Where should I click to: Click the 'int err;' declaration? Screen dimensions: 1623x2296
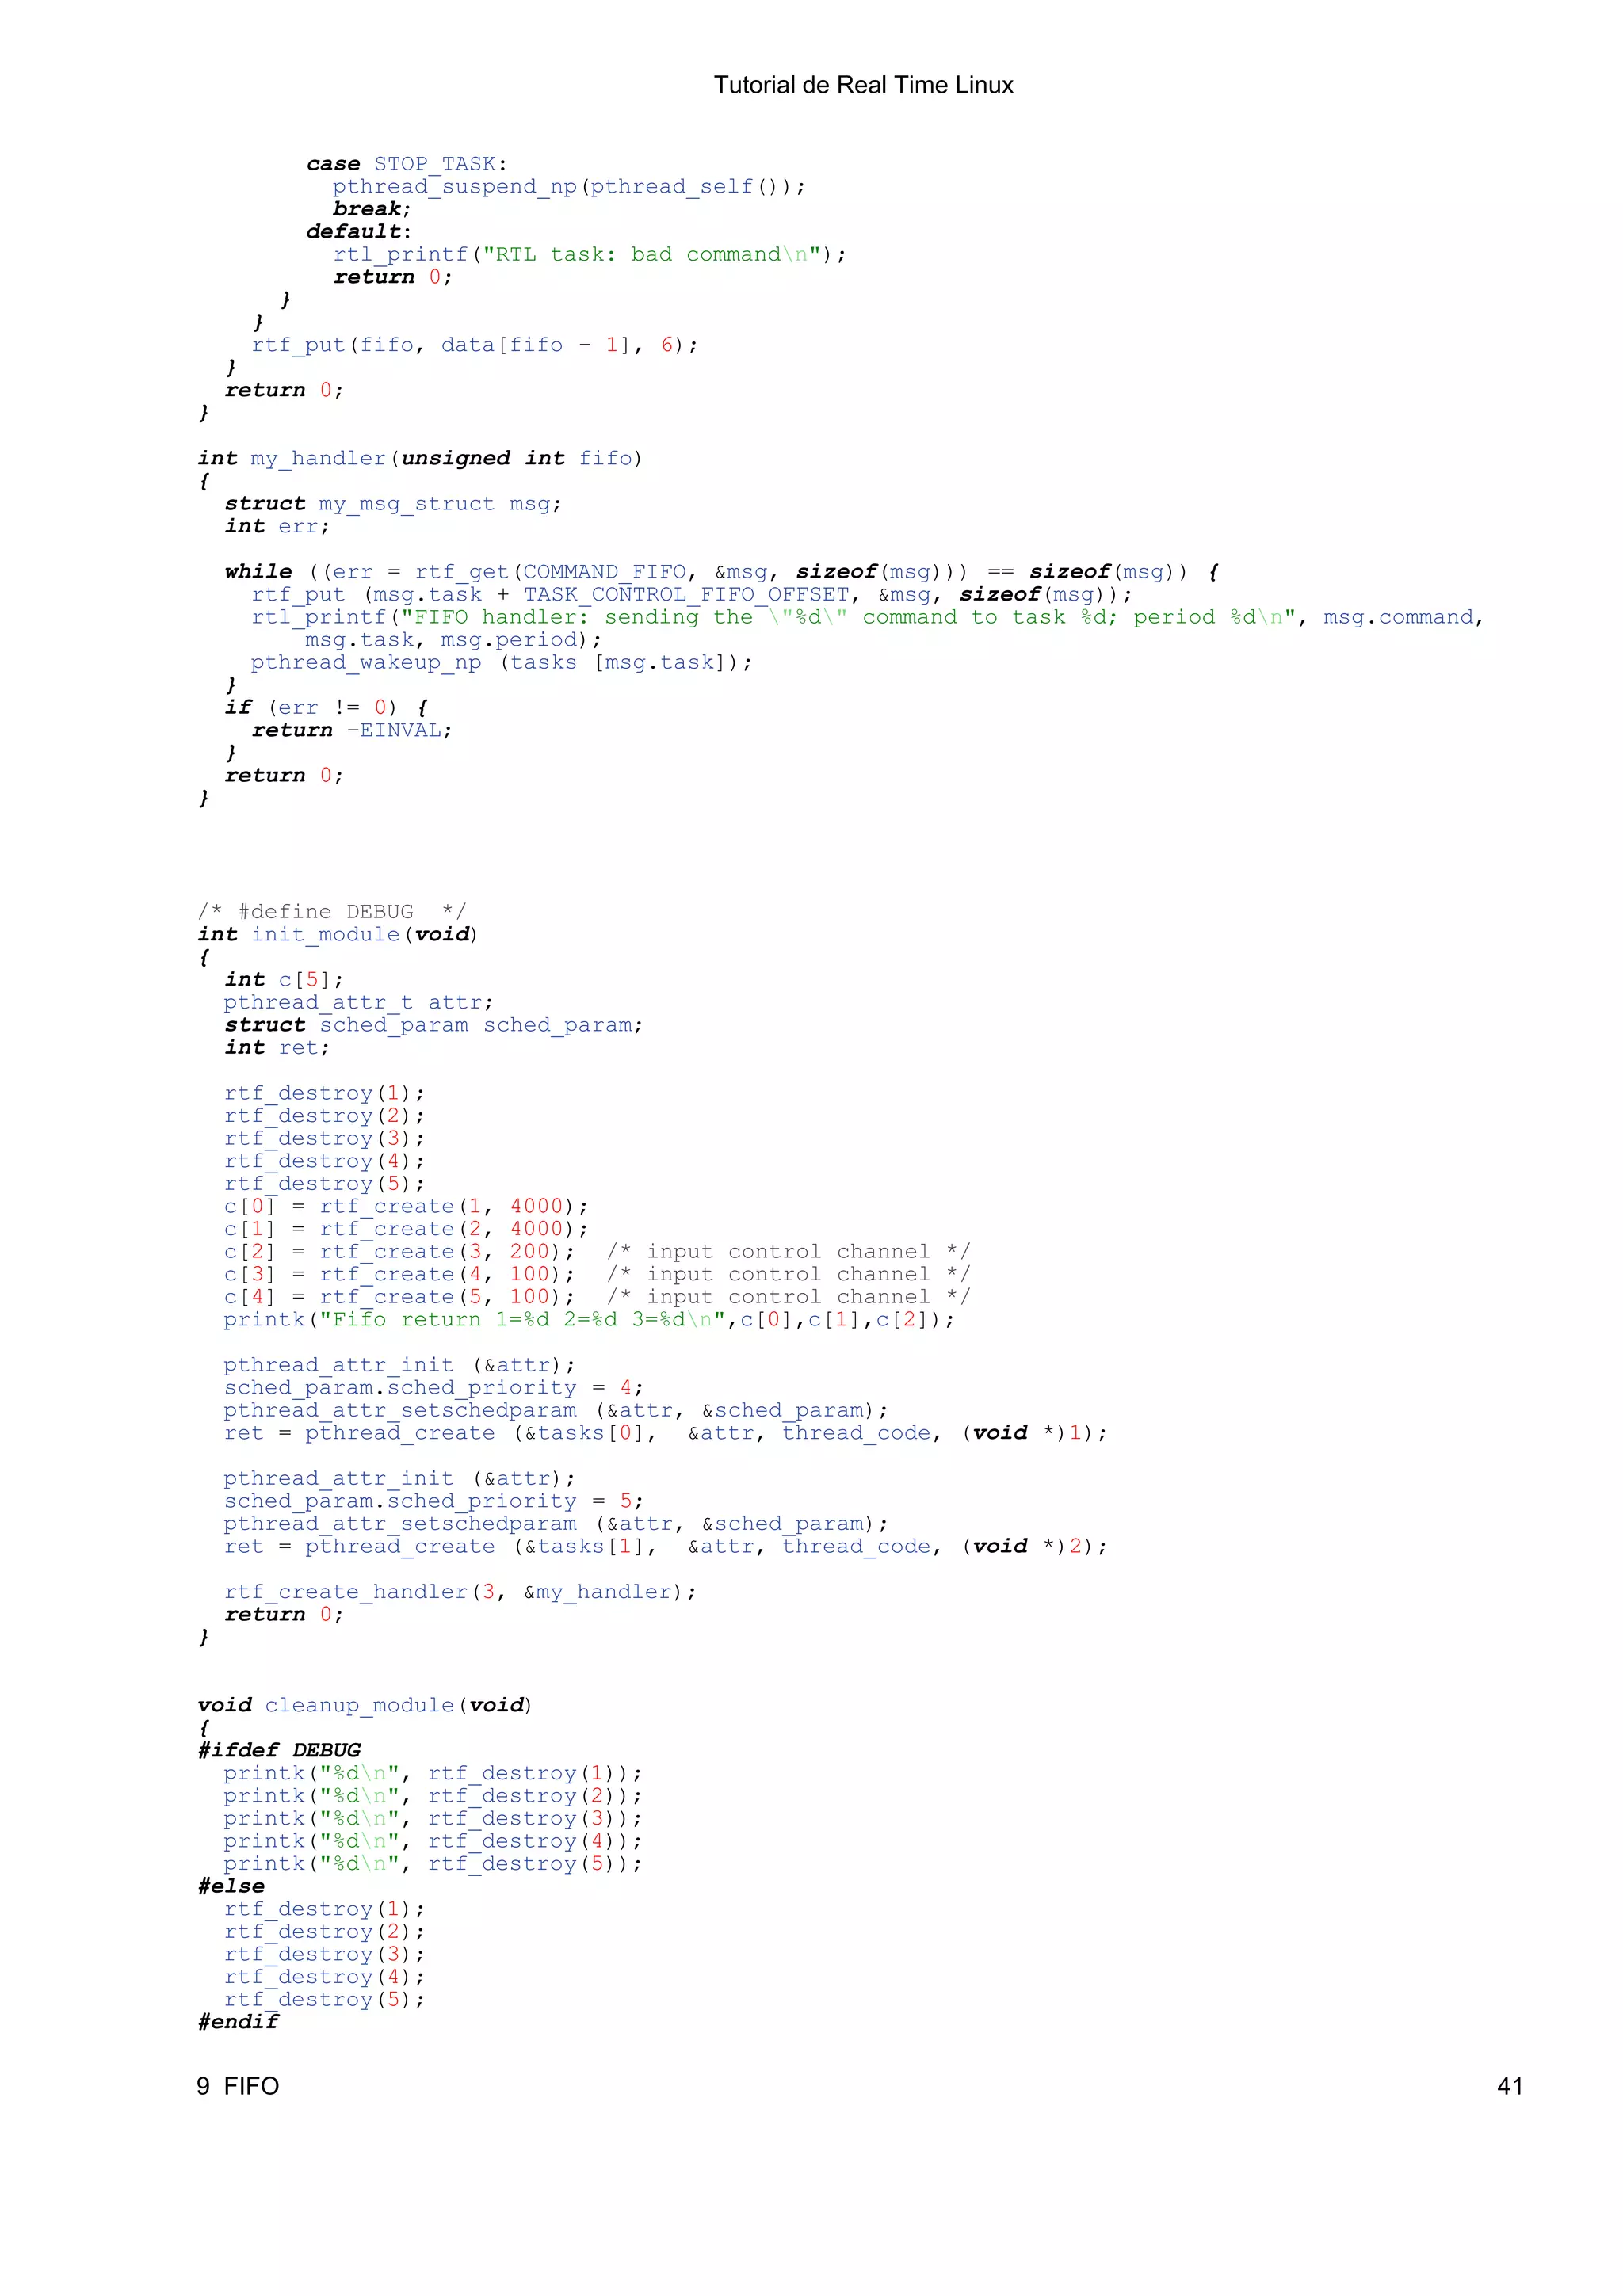(x=277, y=526)
